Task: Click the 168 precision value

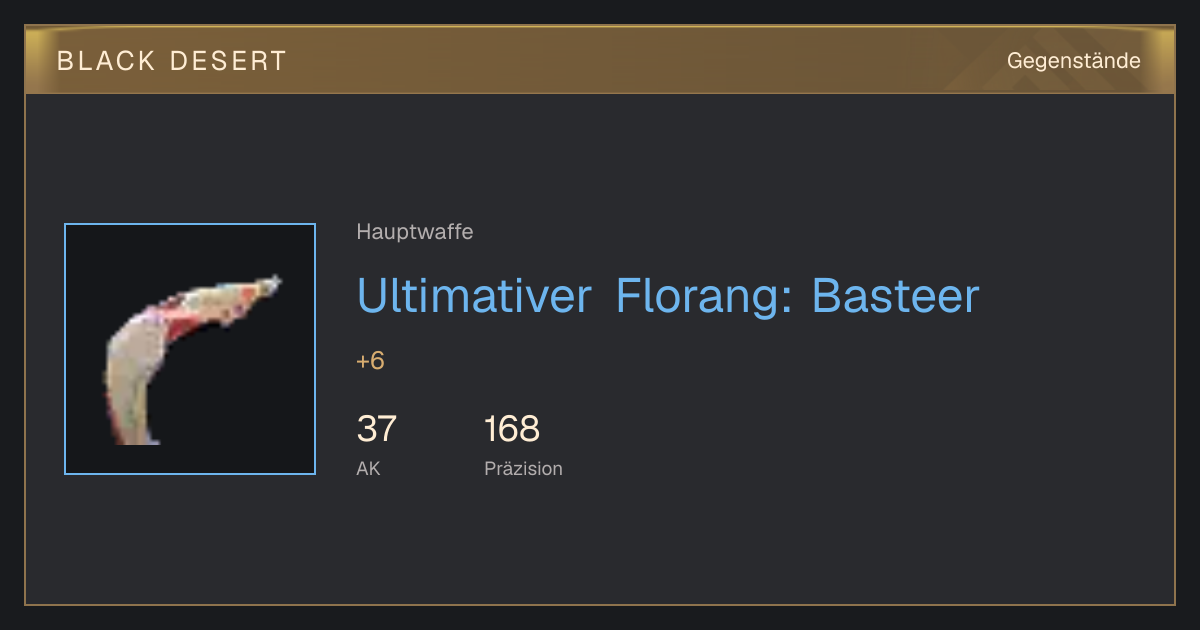Action: pyautogui.click(x=512, y=429)
